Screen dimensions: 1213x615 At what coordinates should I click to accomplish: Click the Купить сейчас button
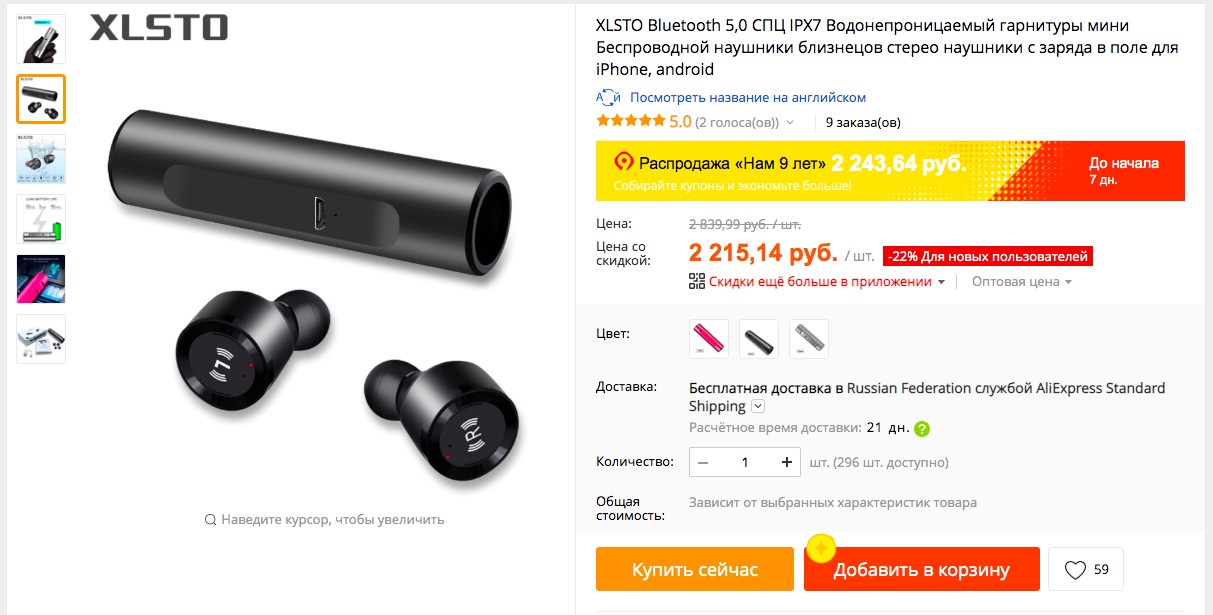[x=695, y=570]
